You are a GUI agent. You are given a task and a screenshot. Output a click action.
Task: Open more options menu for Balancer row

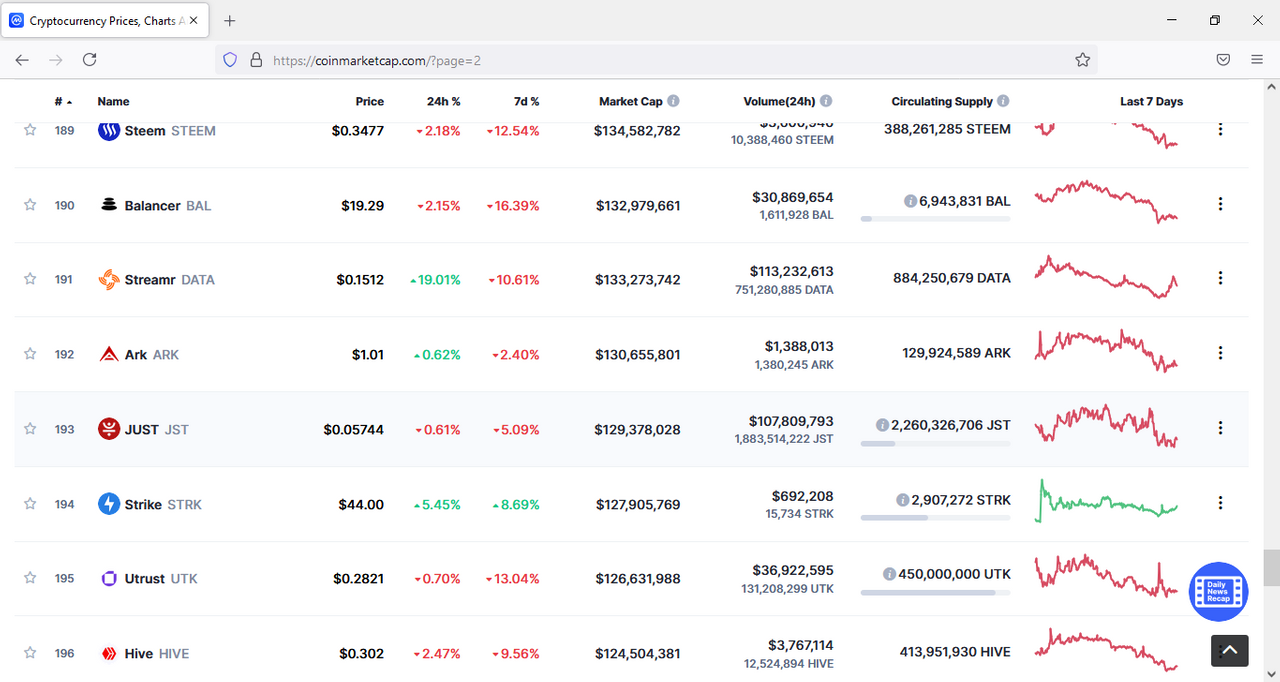pyautogui.click(x=1220, y=204)
